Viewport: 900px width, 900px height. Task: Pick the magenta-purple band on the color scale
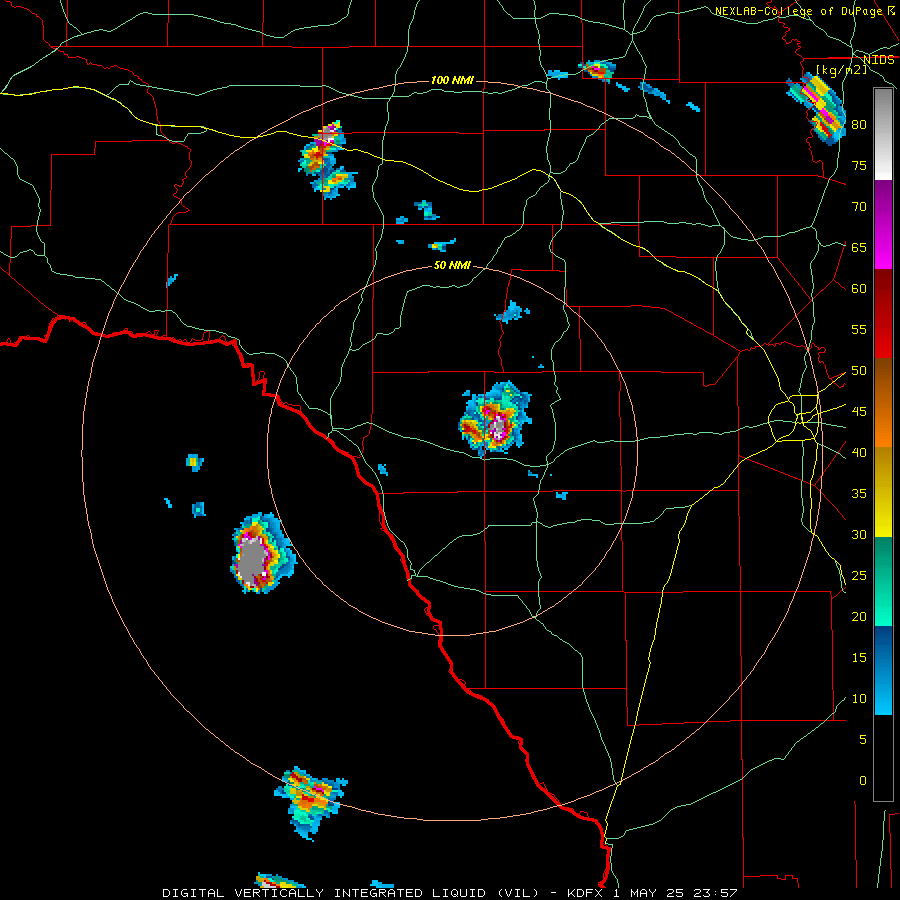pyautogui.click(x=883, y=225)
